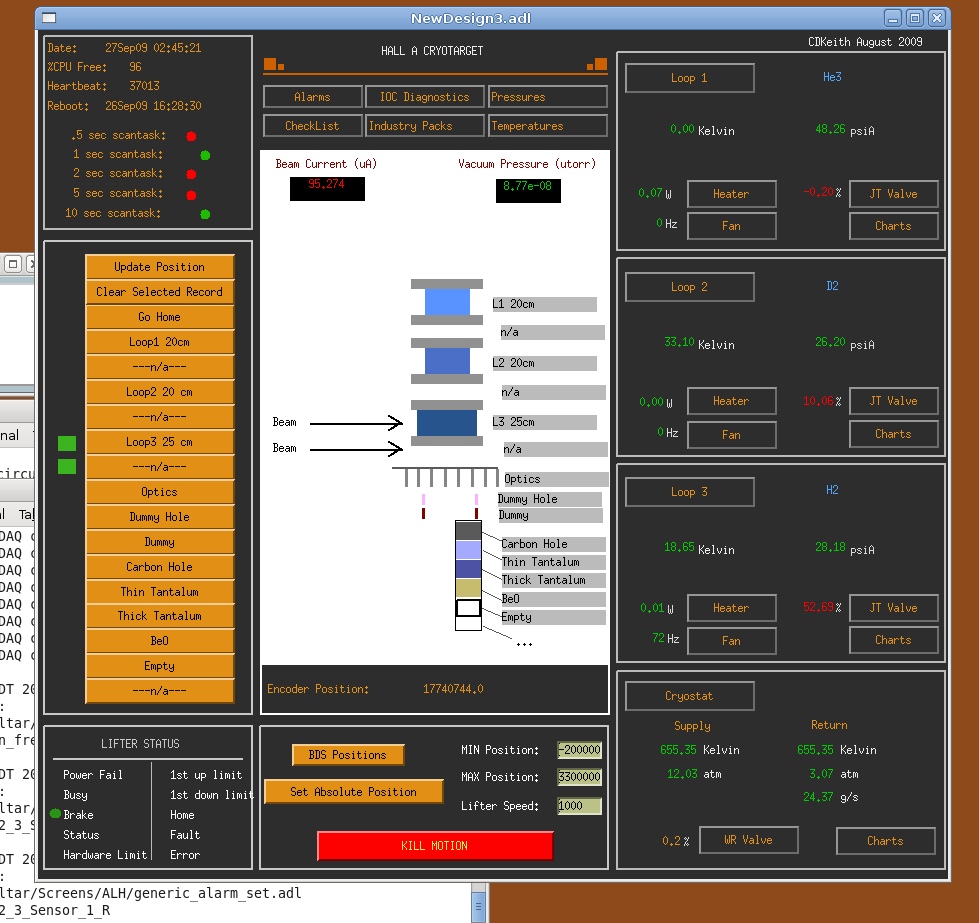The image size is (979, 923).
Task: Open Loop 2 Heater controls
Action: pyautogui.click(x=731, y=401)
